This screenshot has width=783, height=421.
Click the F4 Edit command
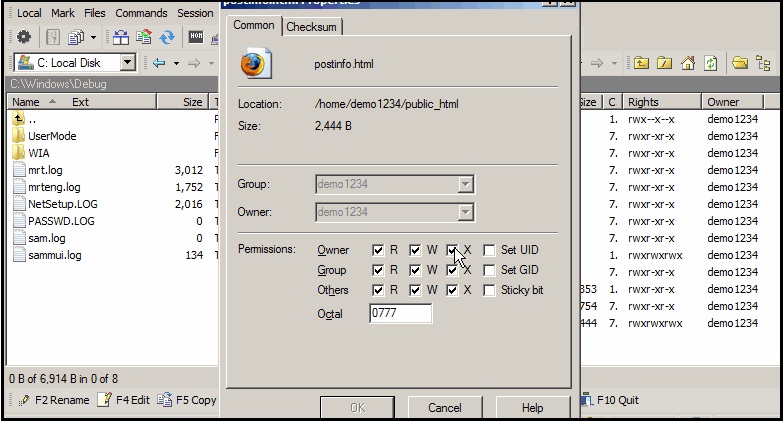point(123,400)
